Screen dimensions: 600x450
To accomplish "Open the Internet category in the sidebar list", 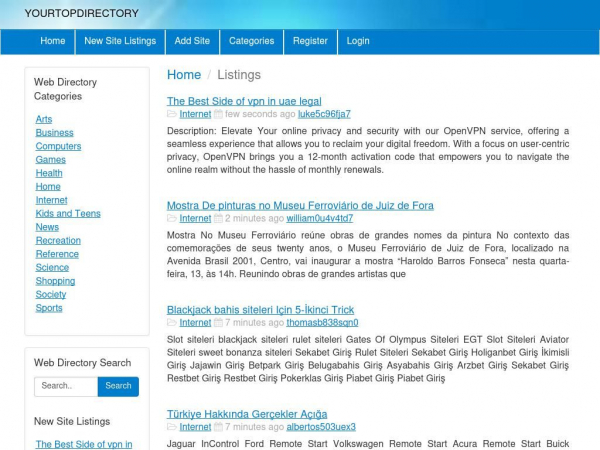I will pos(52,200).
